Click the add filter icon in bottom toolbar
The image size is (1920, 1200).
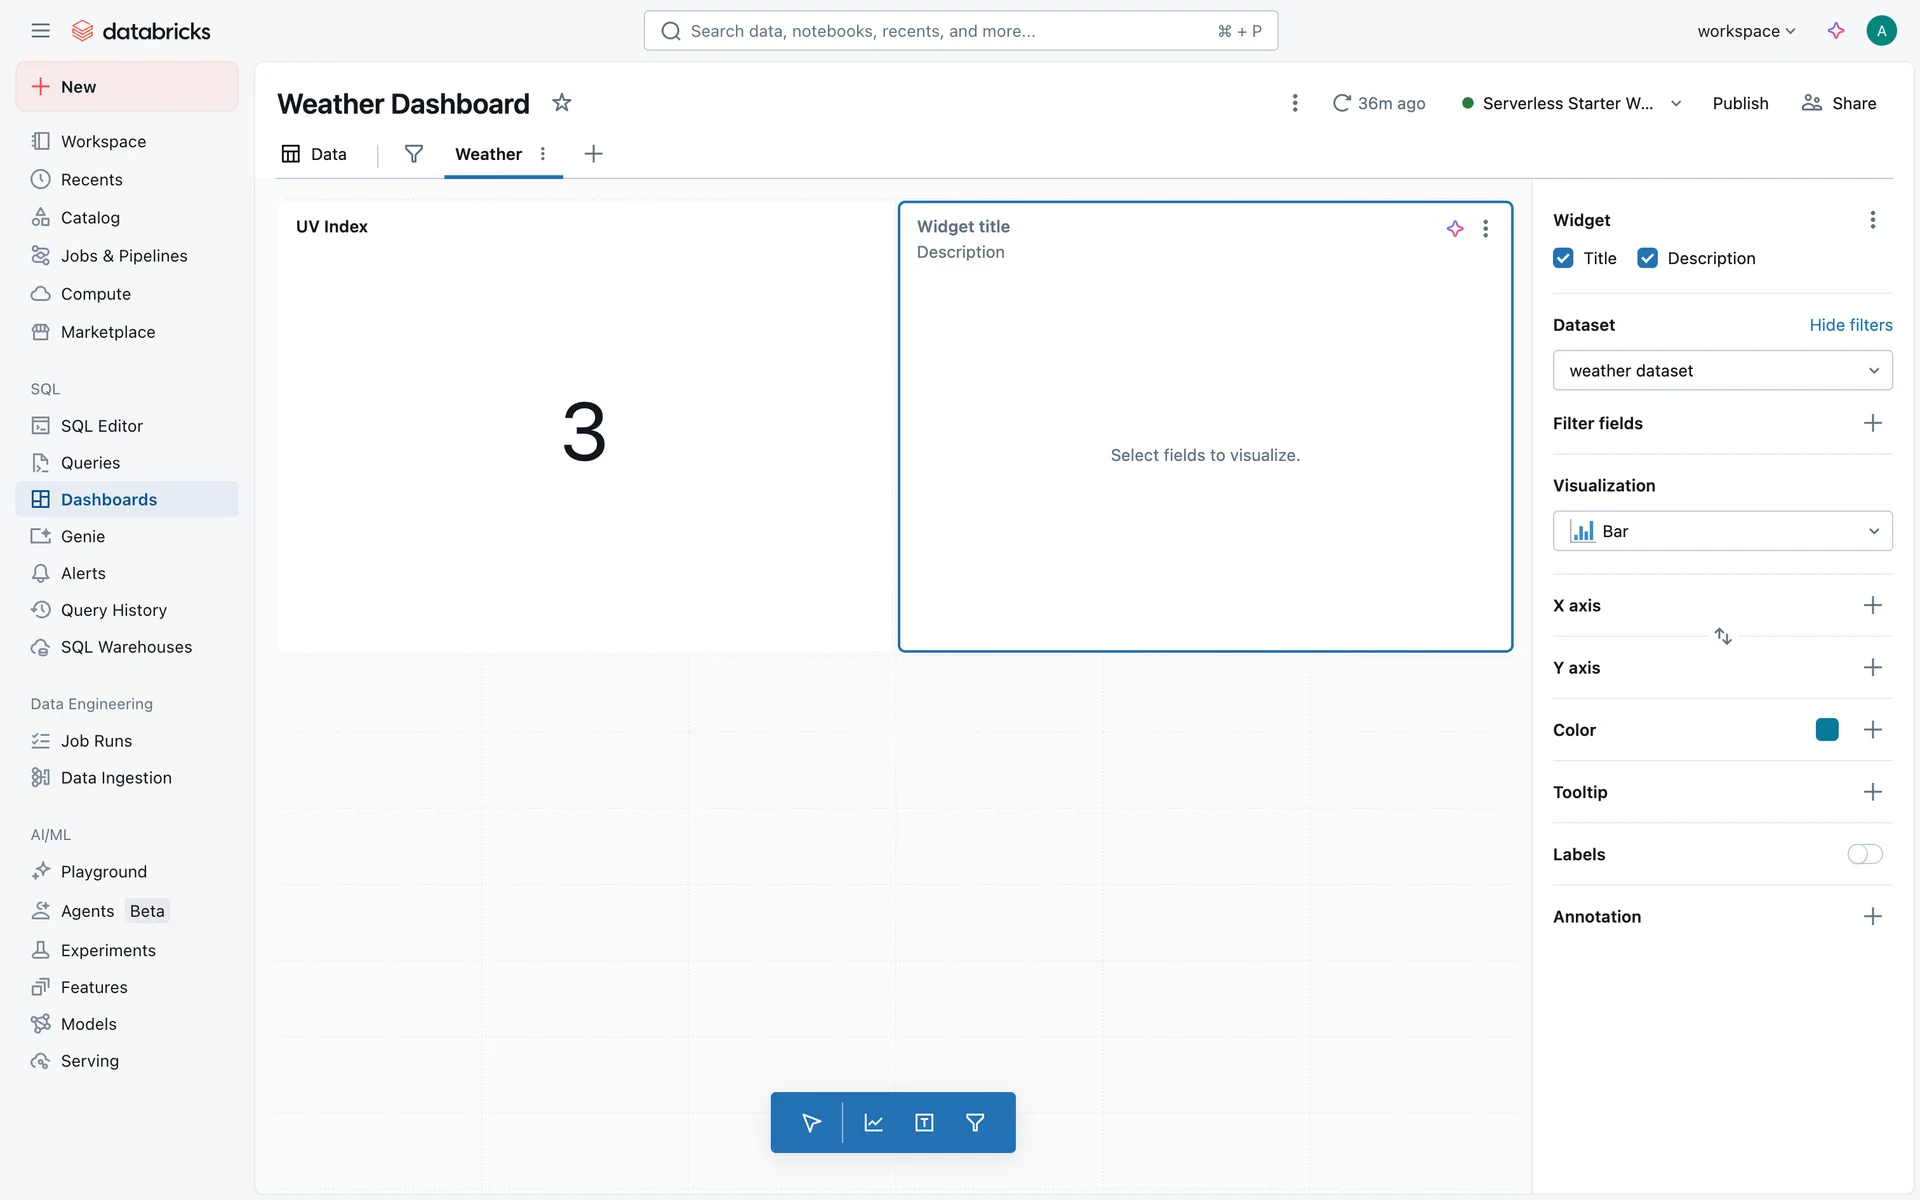pos(975,1122)
